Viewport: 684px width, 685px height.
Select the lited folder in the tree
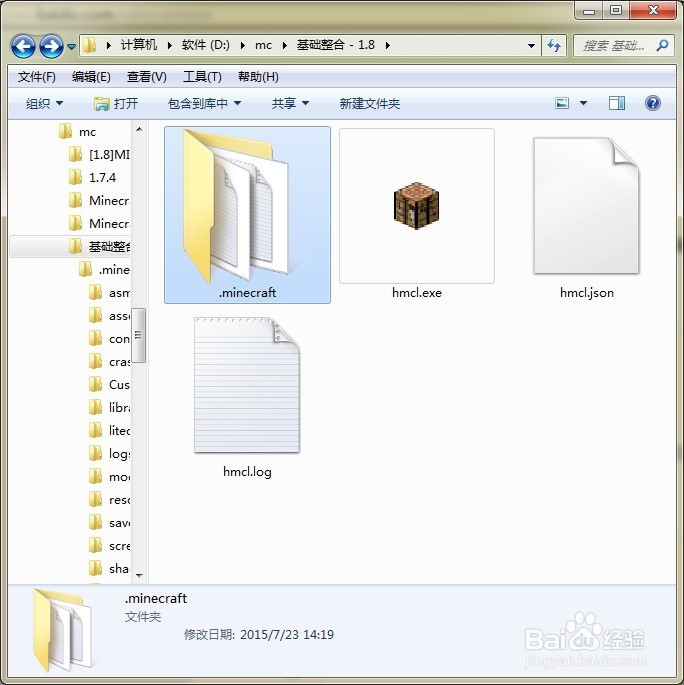pos(110,430)
